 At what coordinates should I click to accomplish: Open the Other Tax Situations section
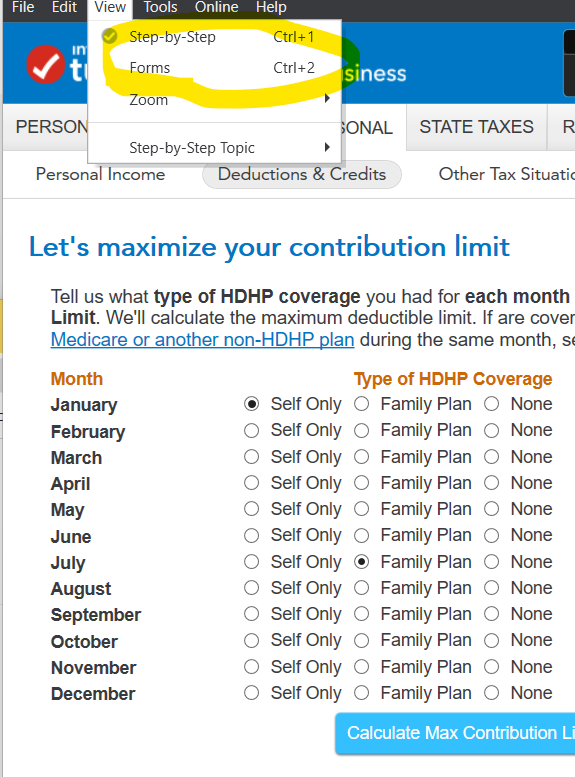pyautogui.click(x=506, y=174)
